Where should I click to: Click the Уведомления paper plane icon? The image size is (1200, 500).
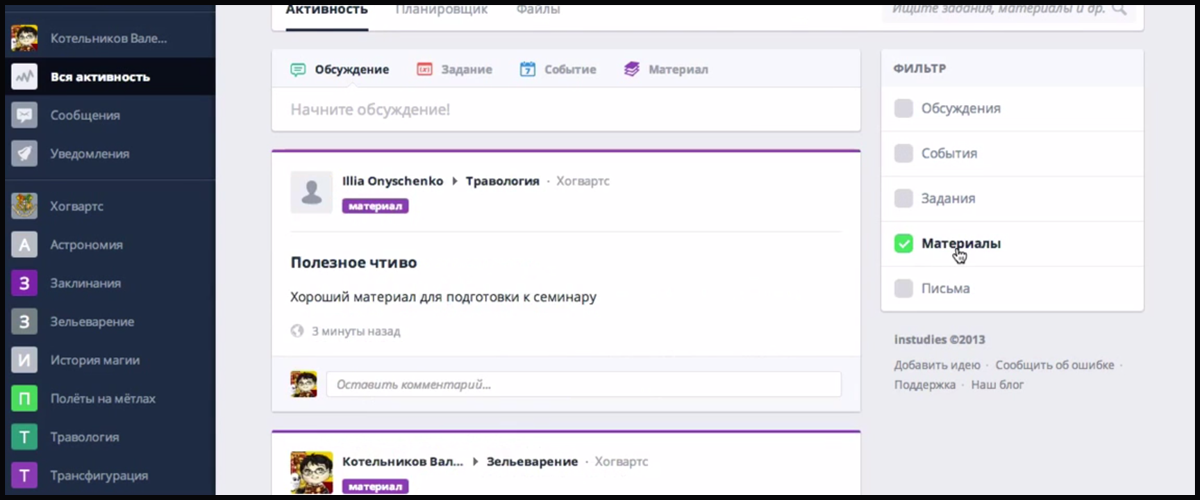[25, 154]
